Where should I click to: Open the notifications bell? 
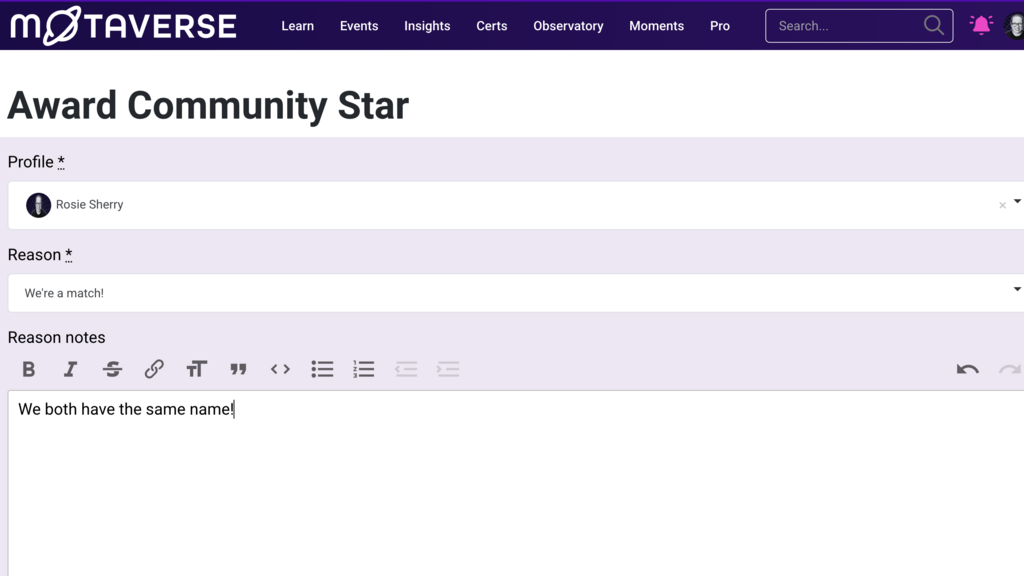coord(981,25)
